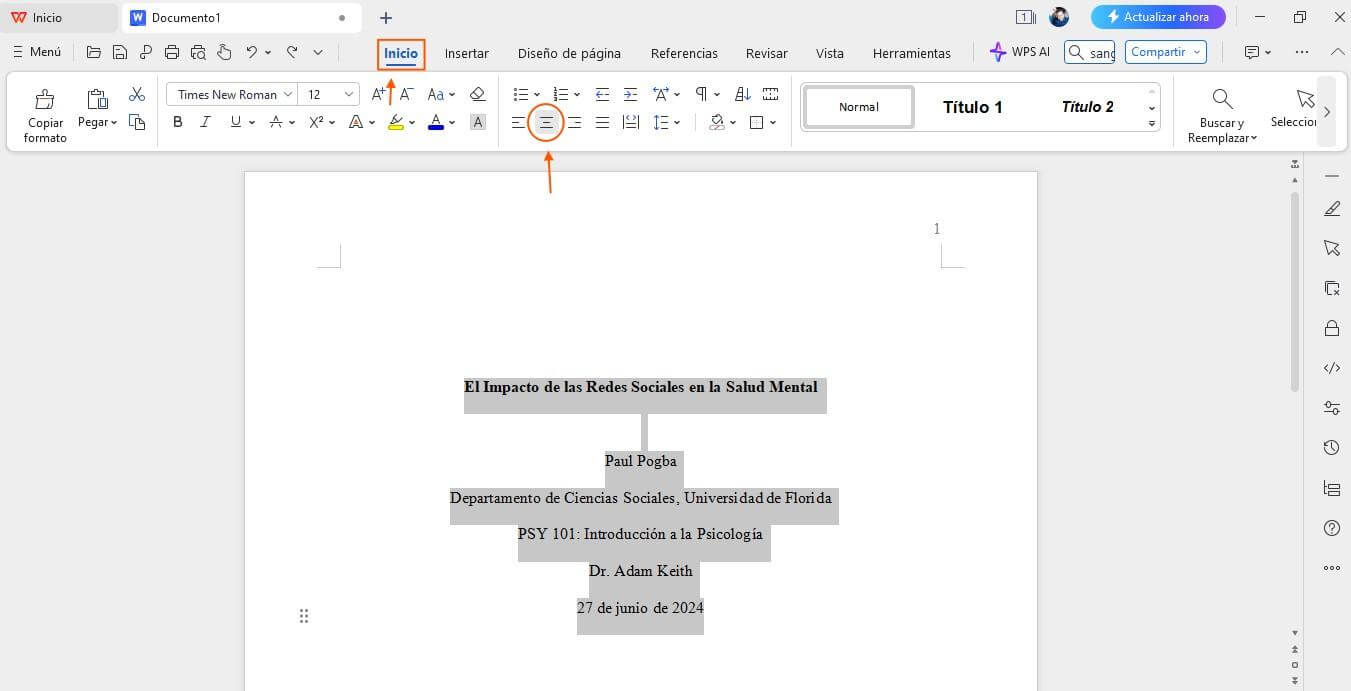The height and width of the screenshot is (691, 1351).
Task: Select the WPS AI icon
Action: click(997, 51)
